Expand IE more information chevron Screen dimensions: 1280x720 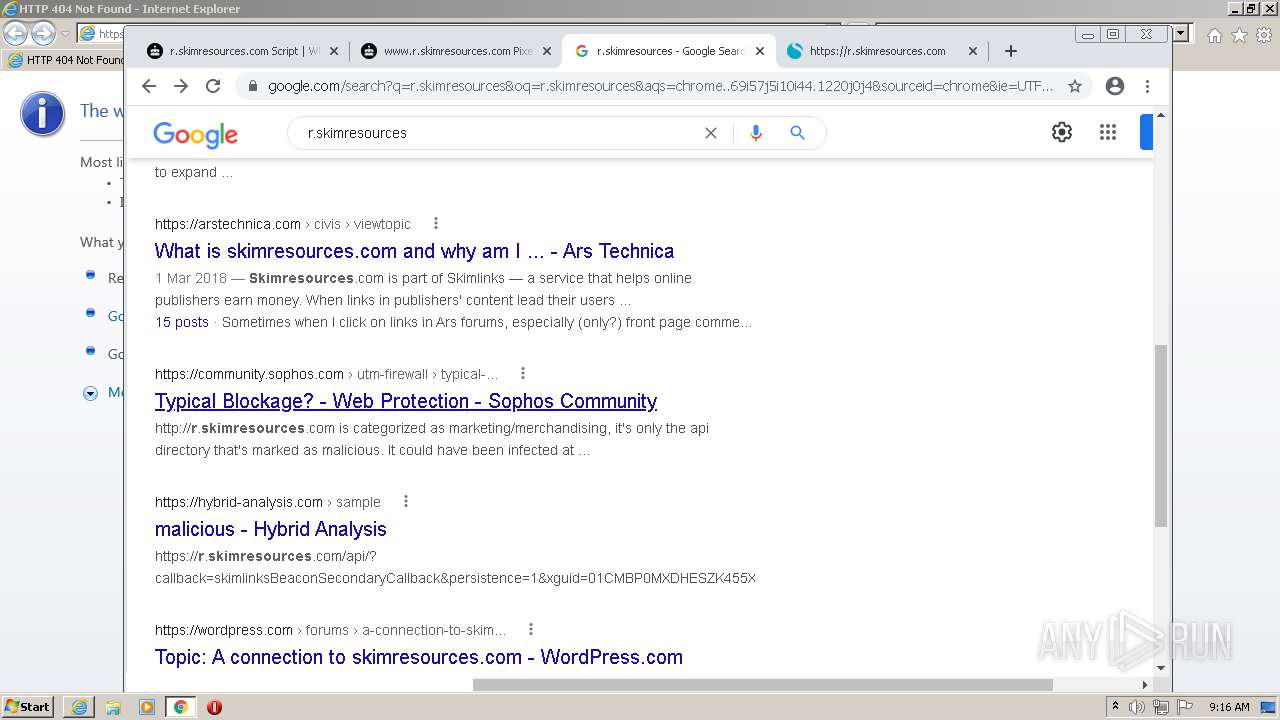pyautogui.click(x=90, y=393)
